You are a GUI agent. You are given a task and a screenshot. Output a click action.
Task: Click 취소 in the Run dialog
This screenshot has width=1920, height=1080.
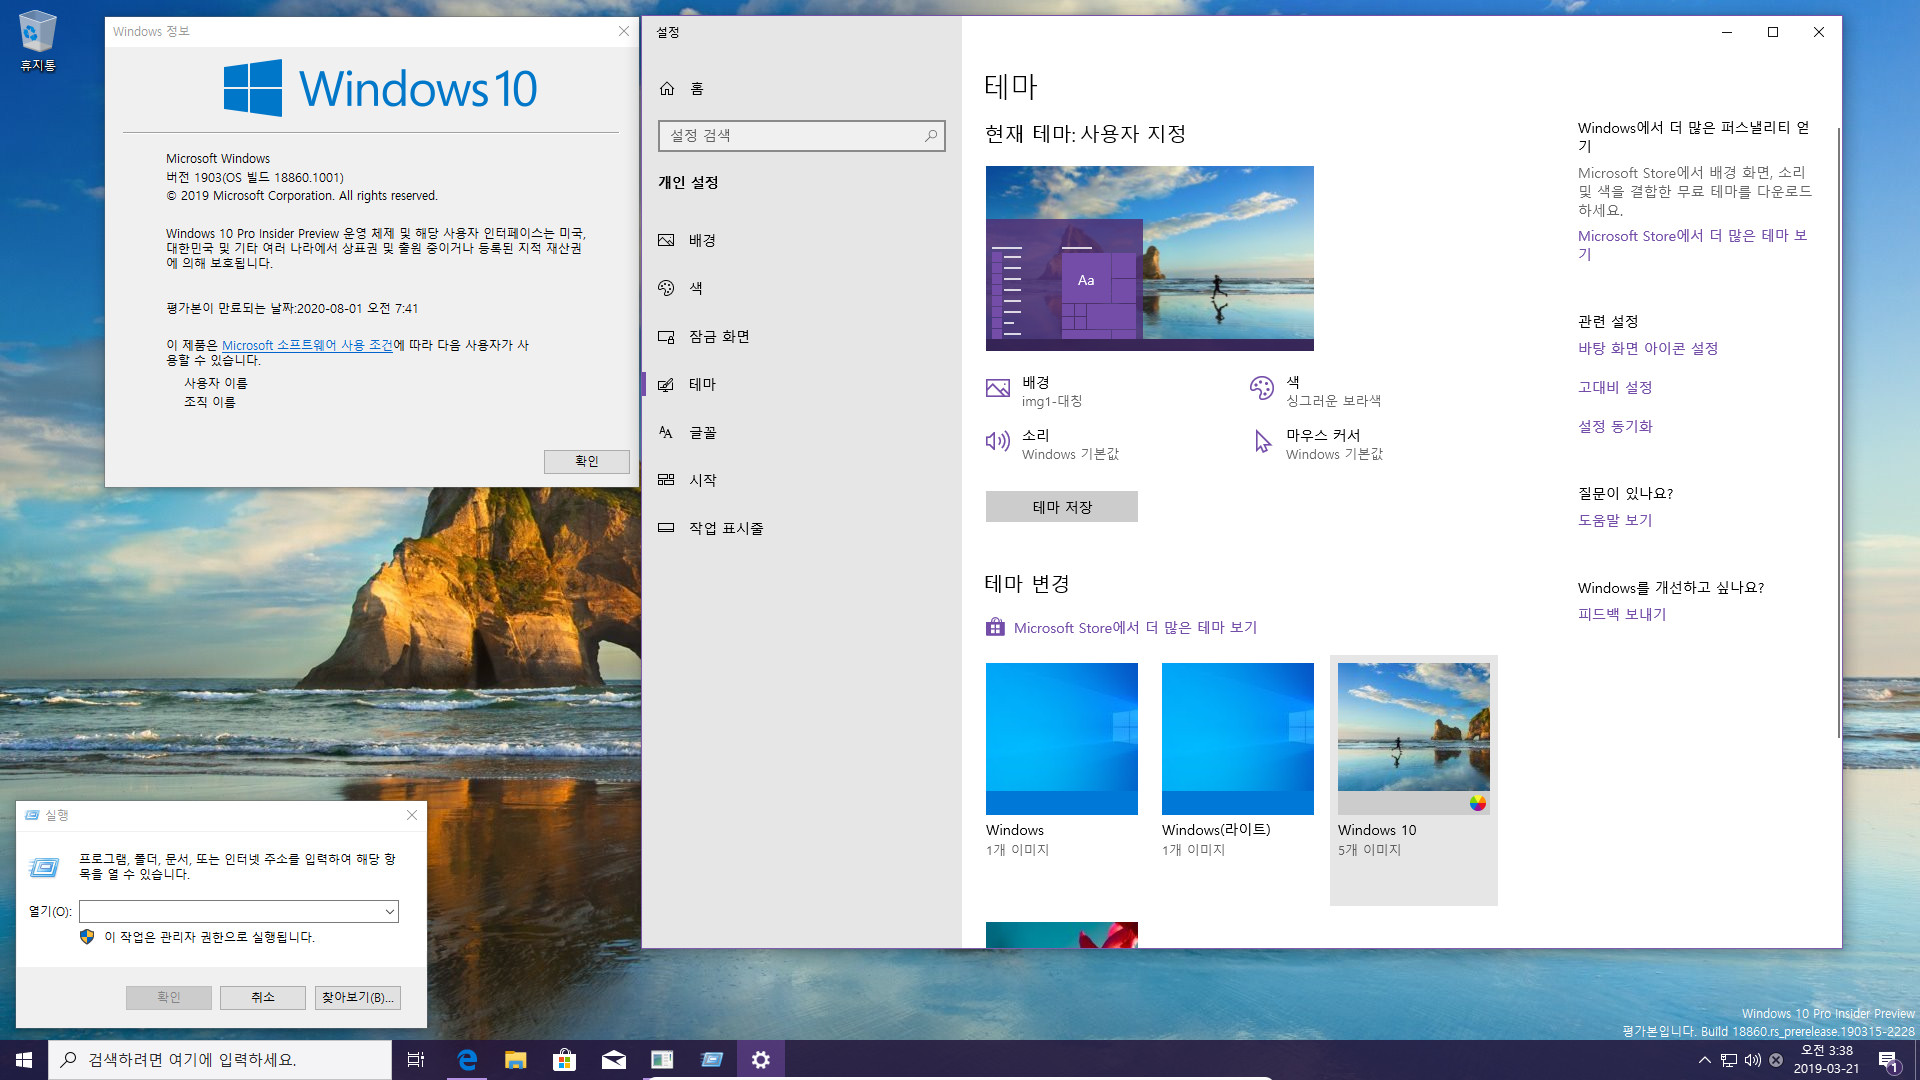263,997
